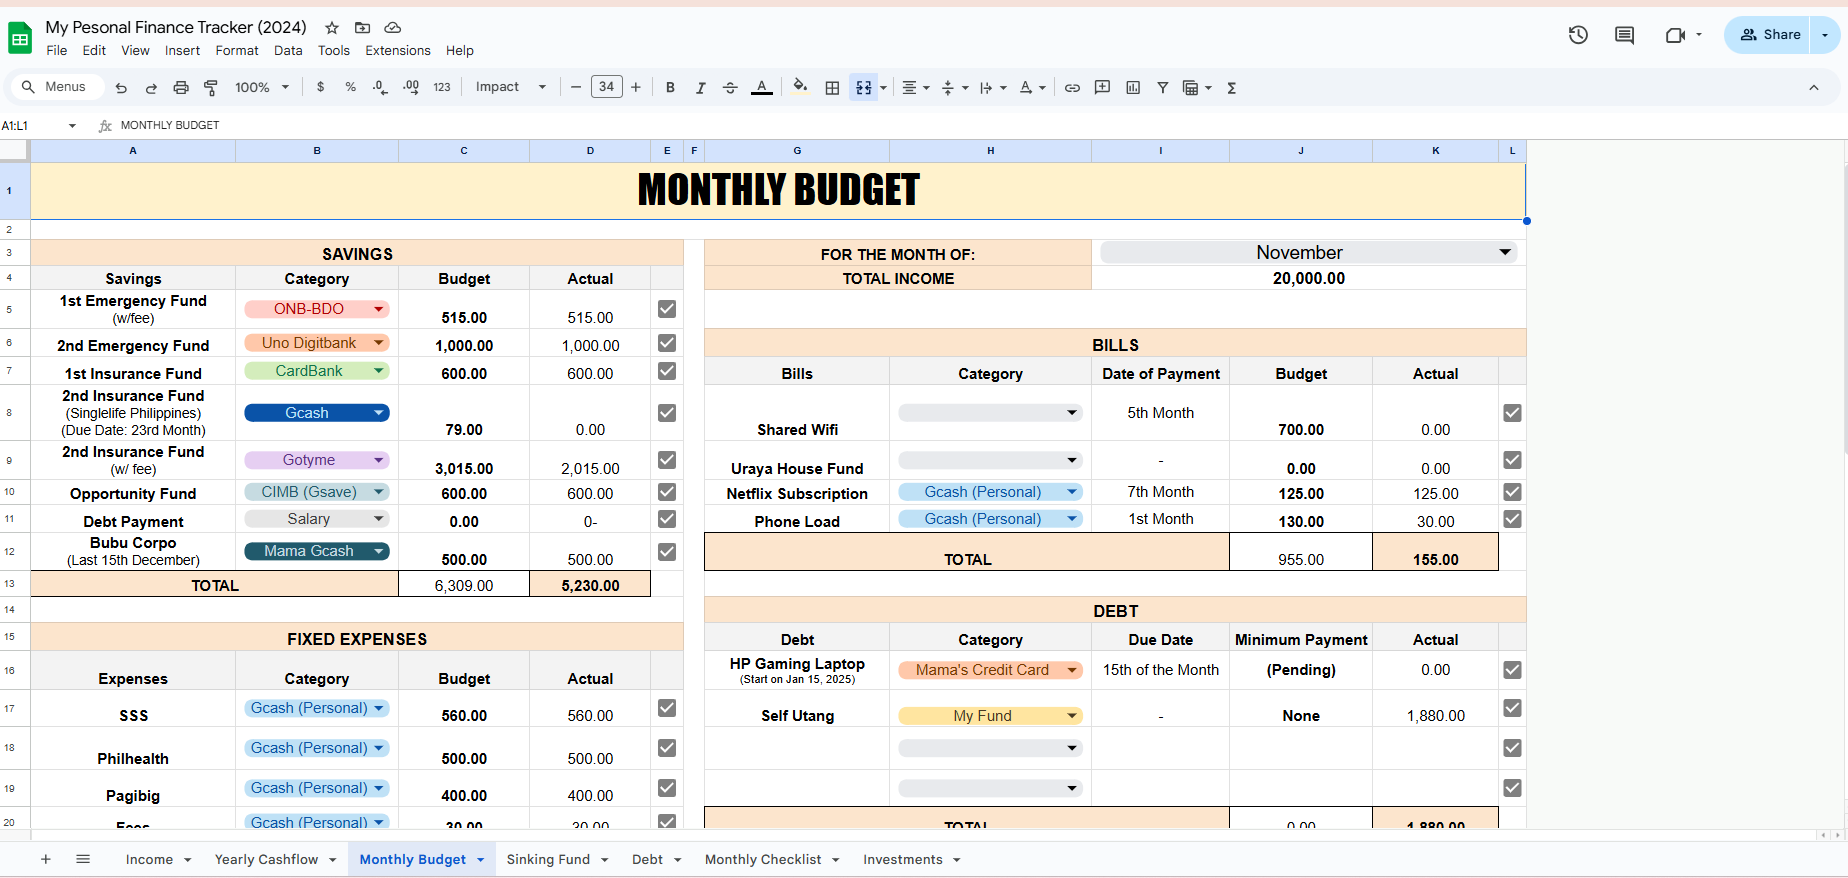The image size is (1848, 878).
Task: Click the 123 more formats button
Action: click(x=442, y=87)
